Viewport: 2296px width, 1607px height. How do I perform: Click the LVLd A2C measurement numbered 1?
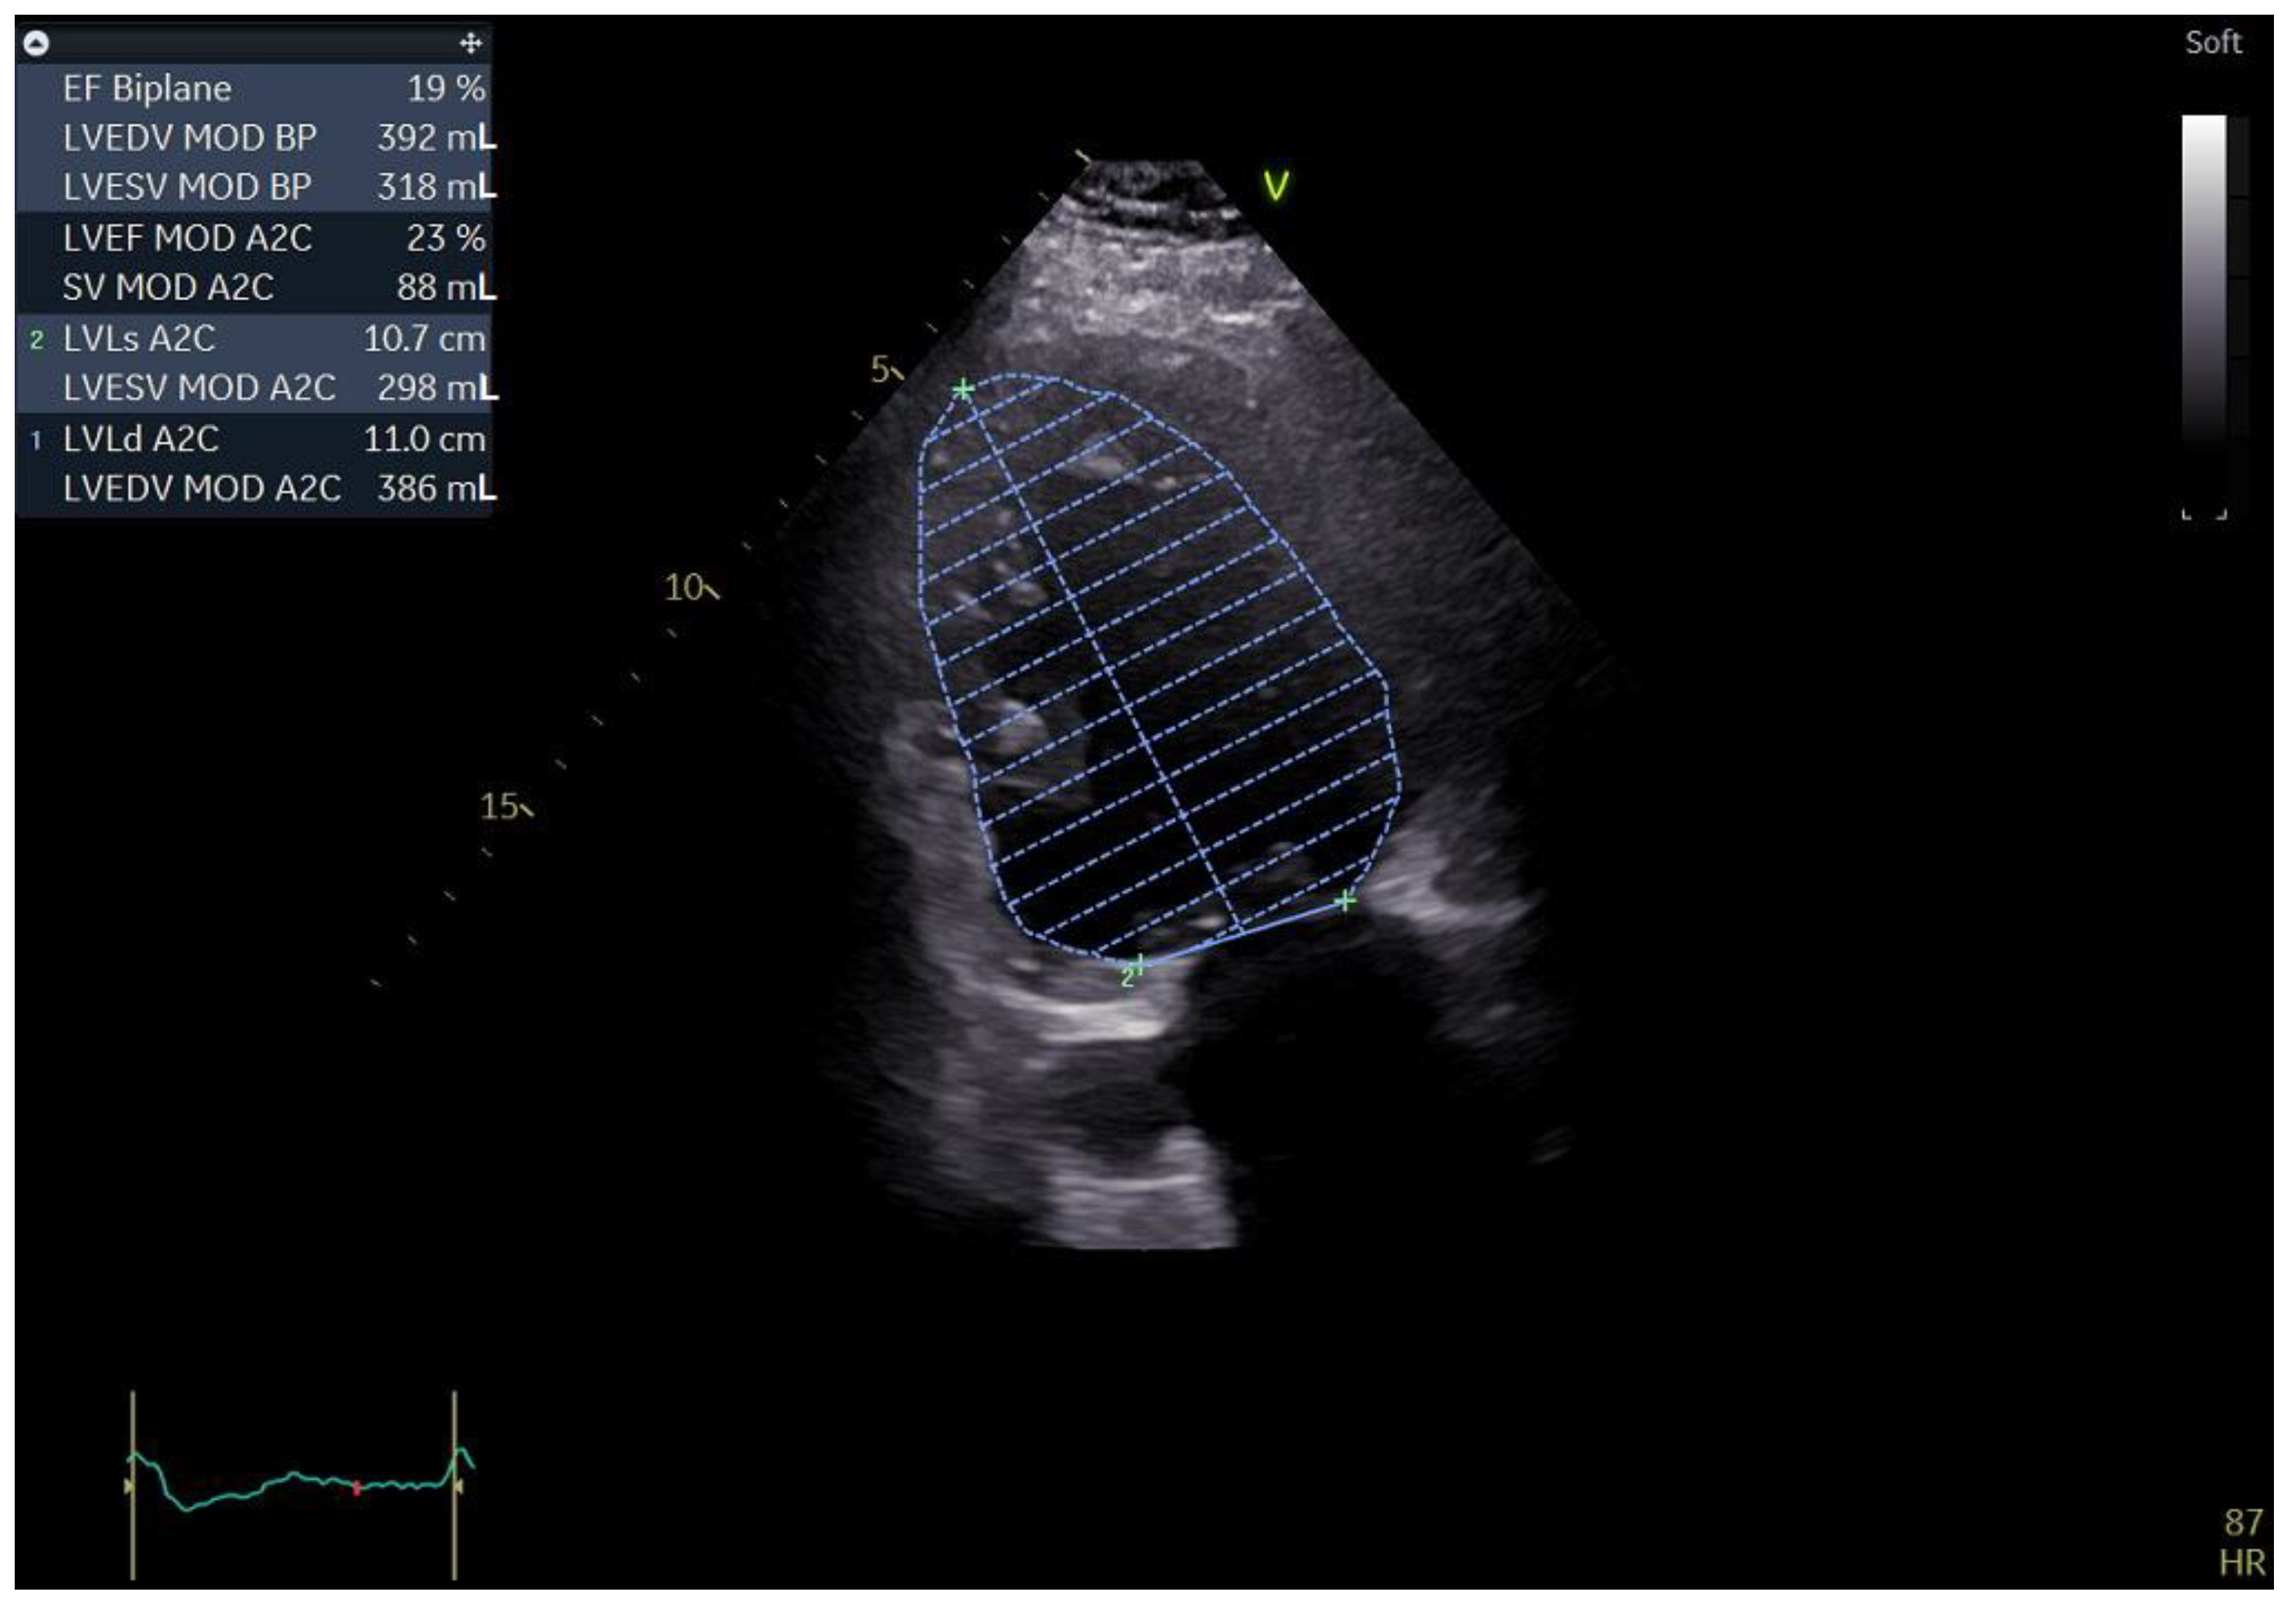(254, 439)
